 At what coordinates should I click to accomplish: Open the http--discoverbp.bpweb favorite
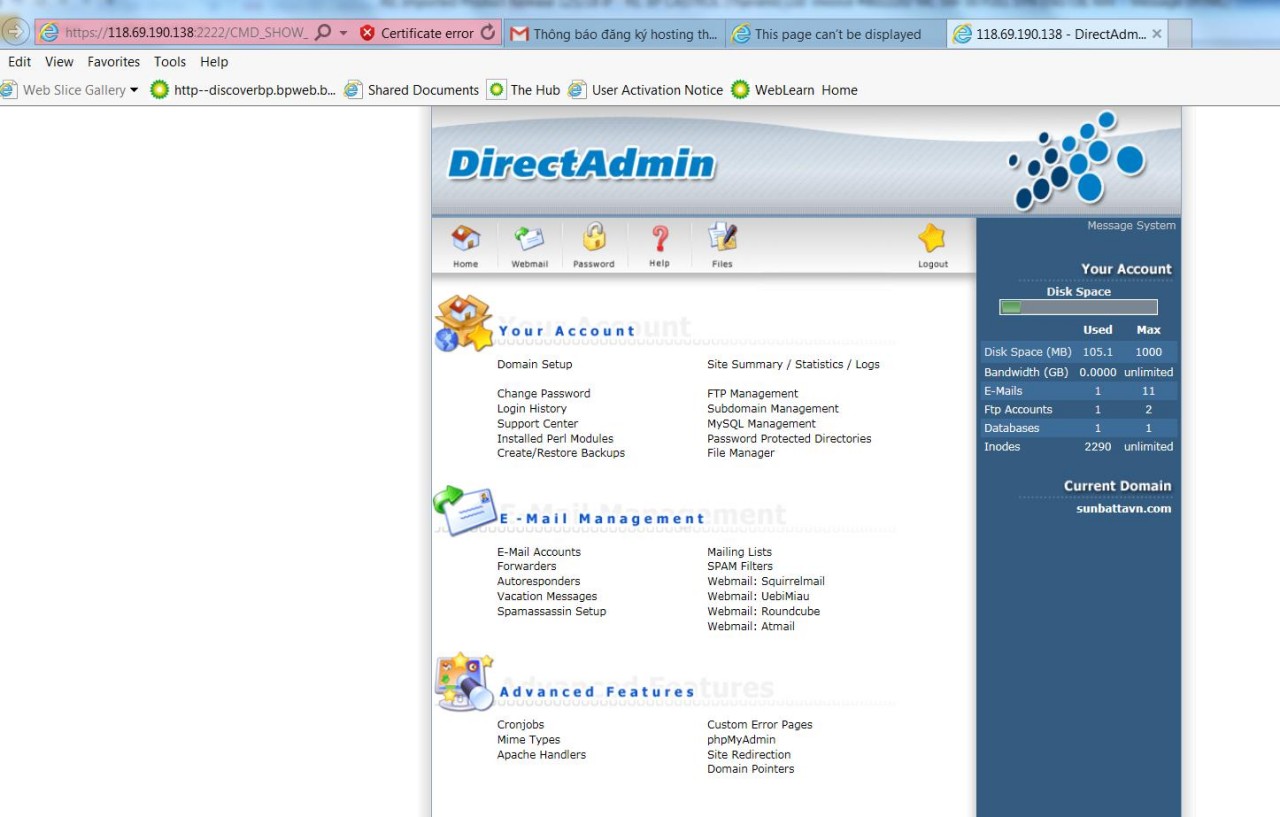pos(243,90)
